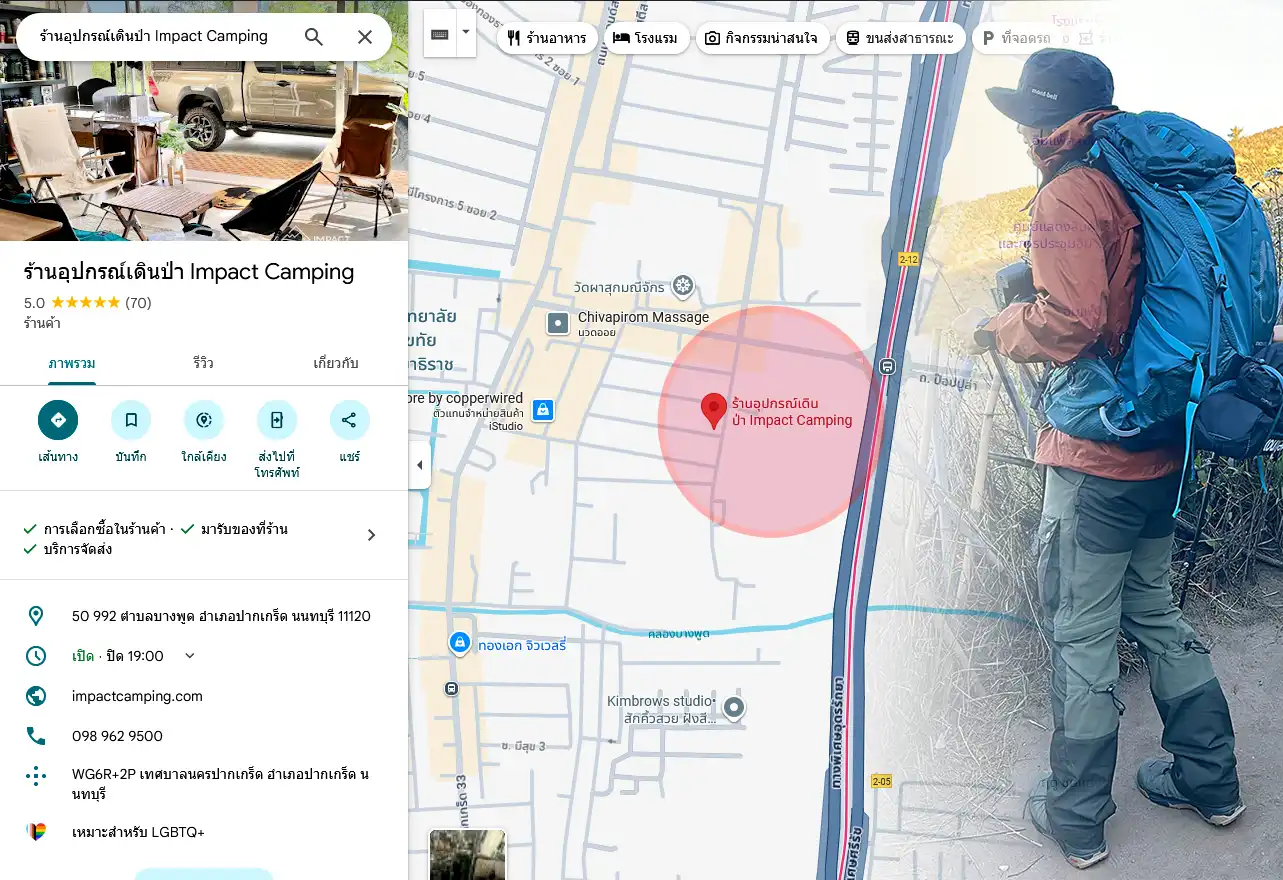Expand opening hours dropdown arrow
Screen dimensions: 1283x880
click(190, 656)
